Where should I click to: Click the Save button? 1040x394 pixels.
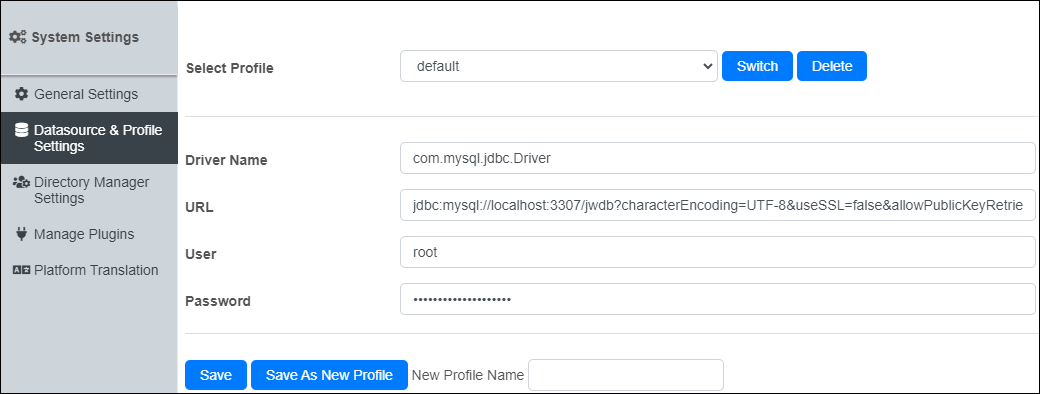click(x=216, y=375)
